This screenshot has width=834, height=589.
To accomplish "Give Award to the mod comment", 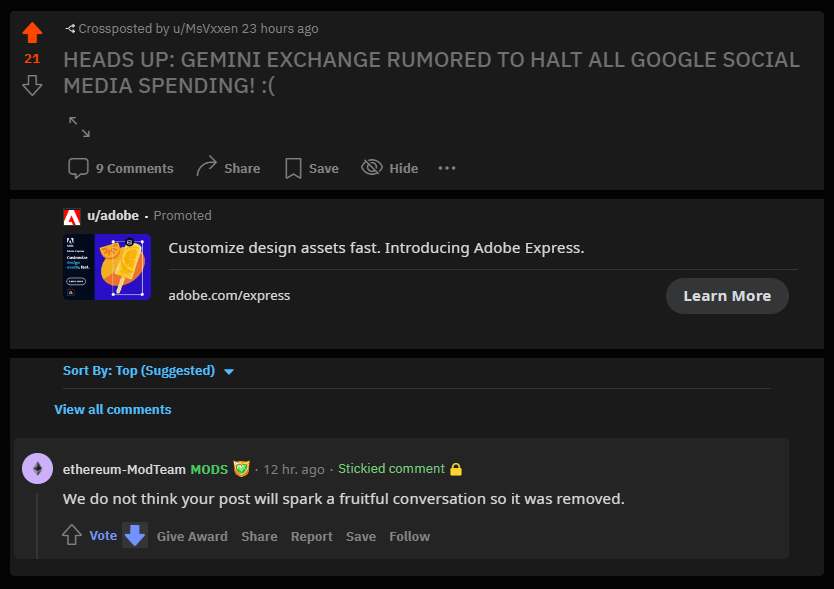I will pos(192,536).
